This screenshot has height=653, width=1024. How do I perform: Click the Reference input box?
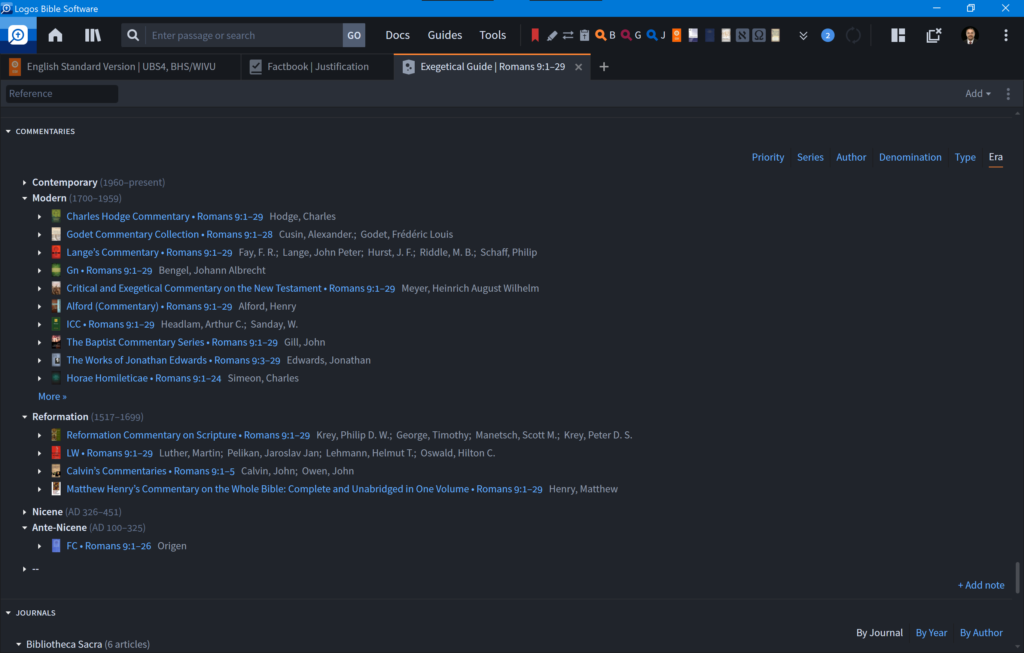[x=61, y=93]
